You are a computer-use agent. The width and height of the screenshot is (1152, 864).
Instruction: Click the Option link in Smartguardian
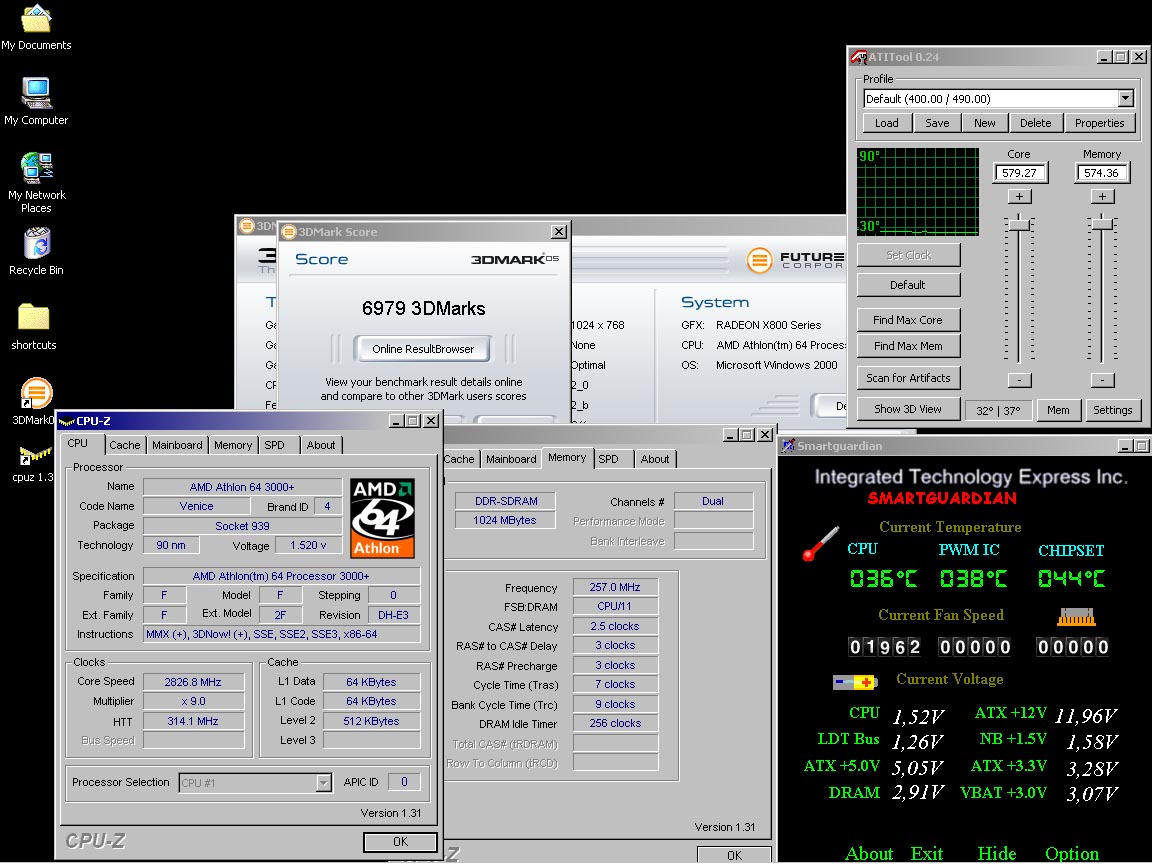click(1072, 854)
